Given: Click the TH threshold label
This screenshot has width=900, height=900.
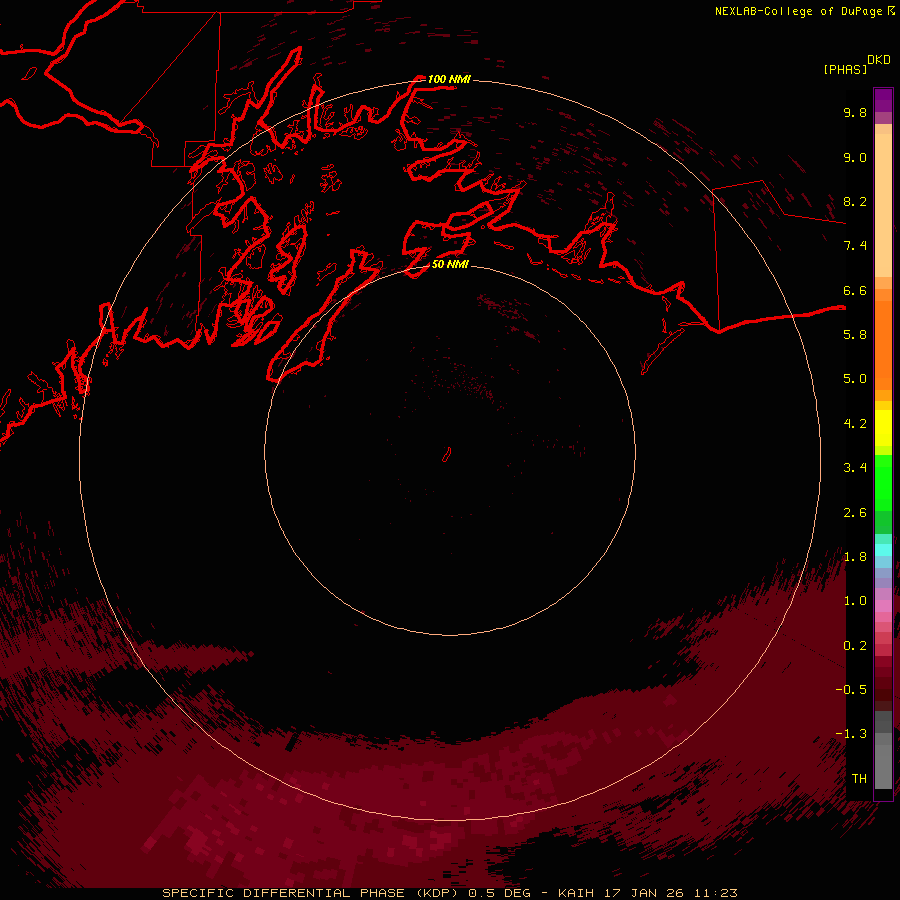Looking at the screenshot, I should 859,779.
